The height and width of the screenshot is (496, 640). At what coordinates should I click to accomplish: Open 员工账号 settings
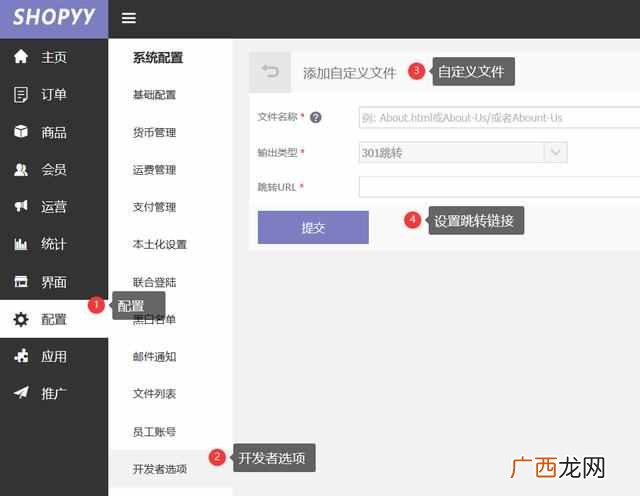(154, 431)
